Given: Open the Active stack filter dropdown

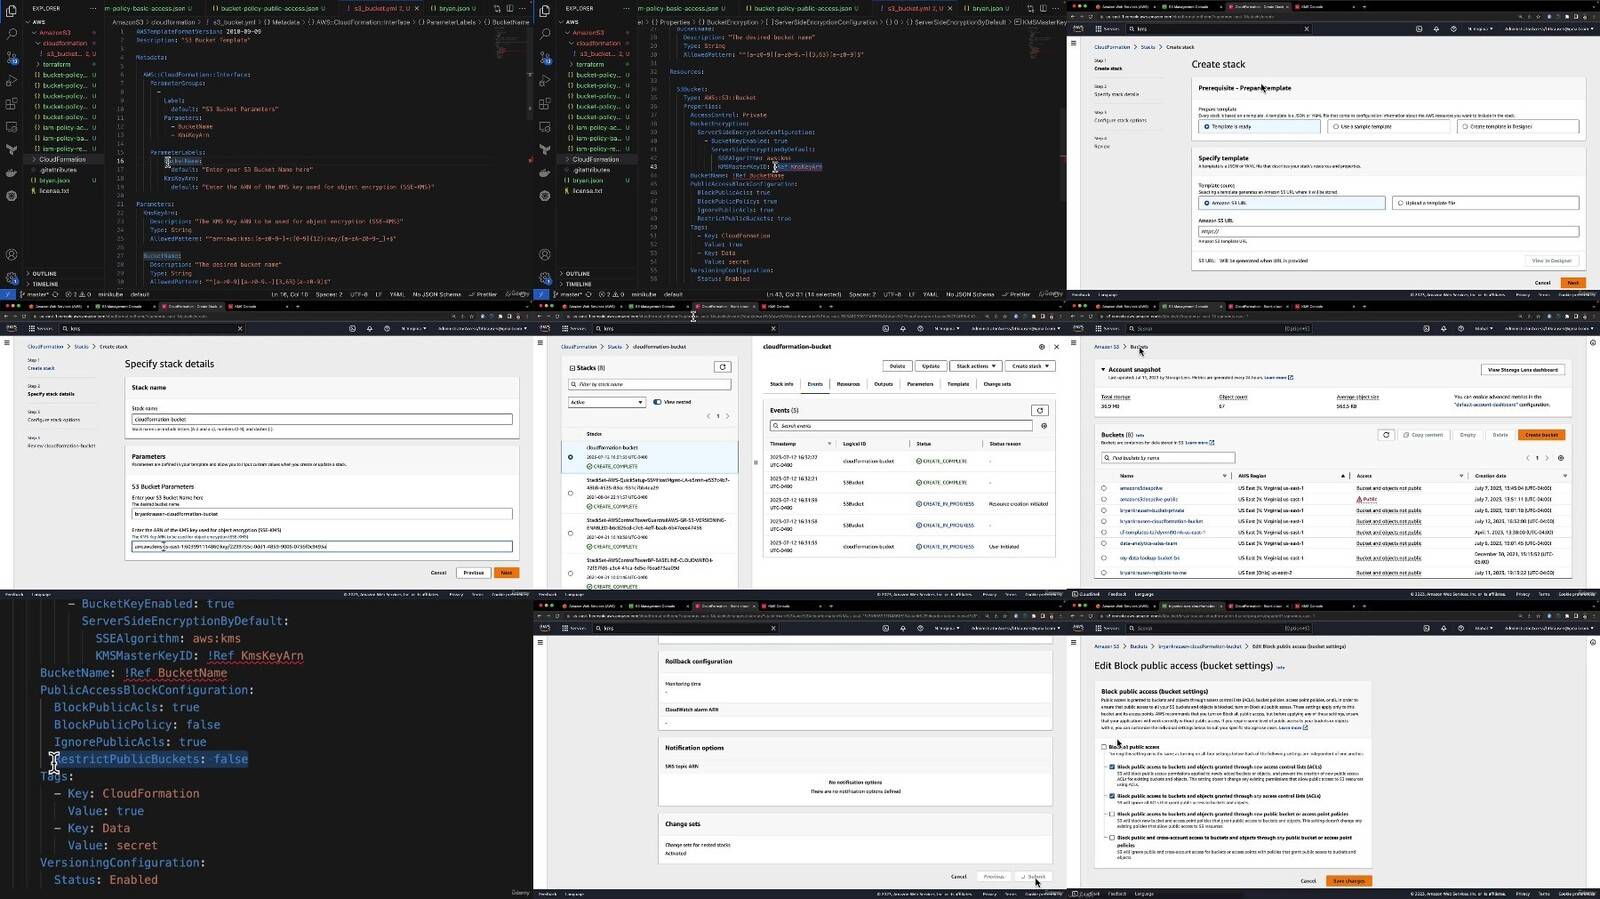Looking at the screenshot, I should click(607, 402).
